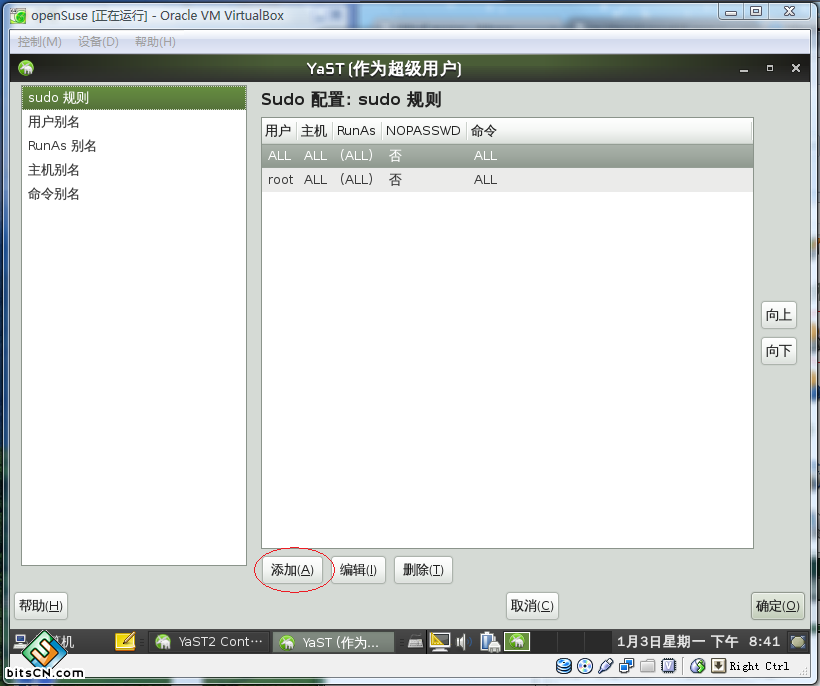
Task: Click the 编辑(I) edit button
Action: click(x=358, y=570)
